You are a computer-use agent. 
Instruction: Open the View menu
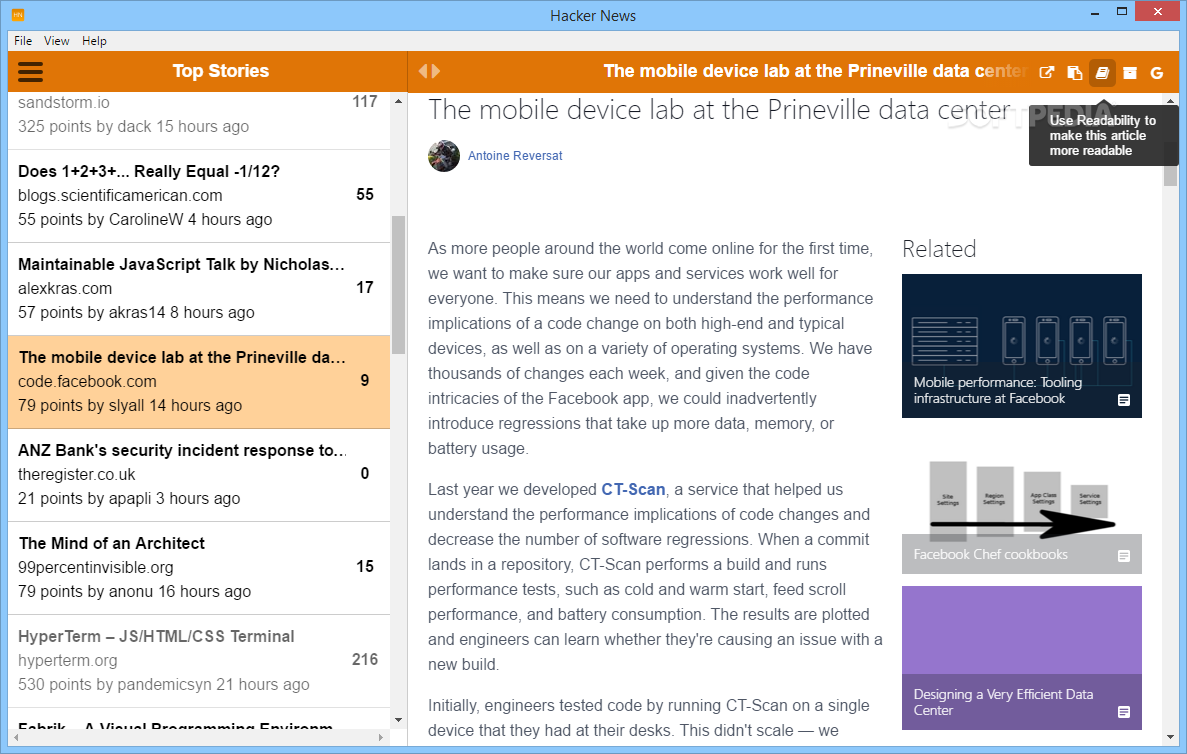tap(57, 41)
